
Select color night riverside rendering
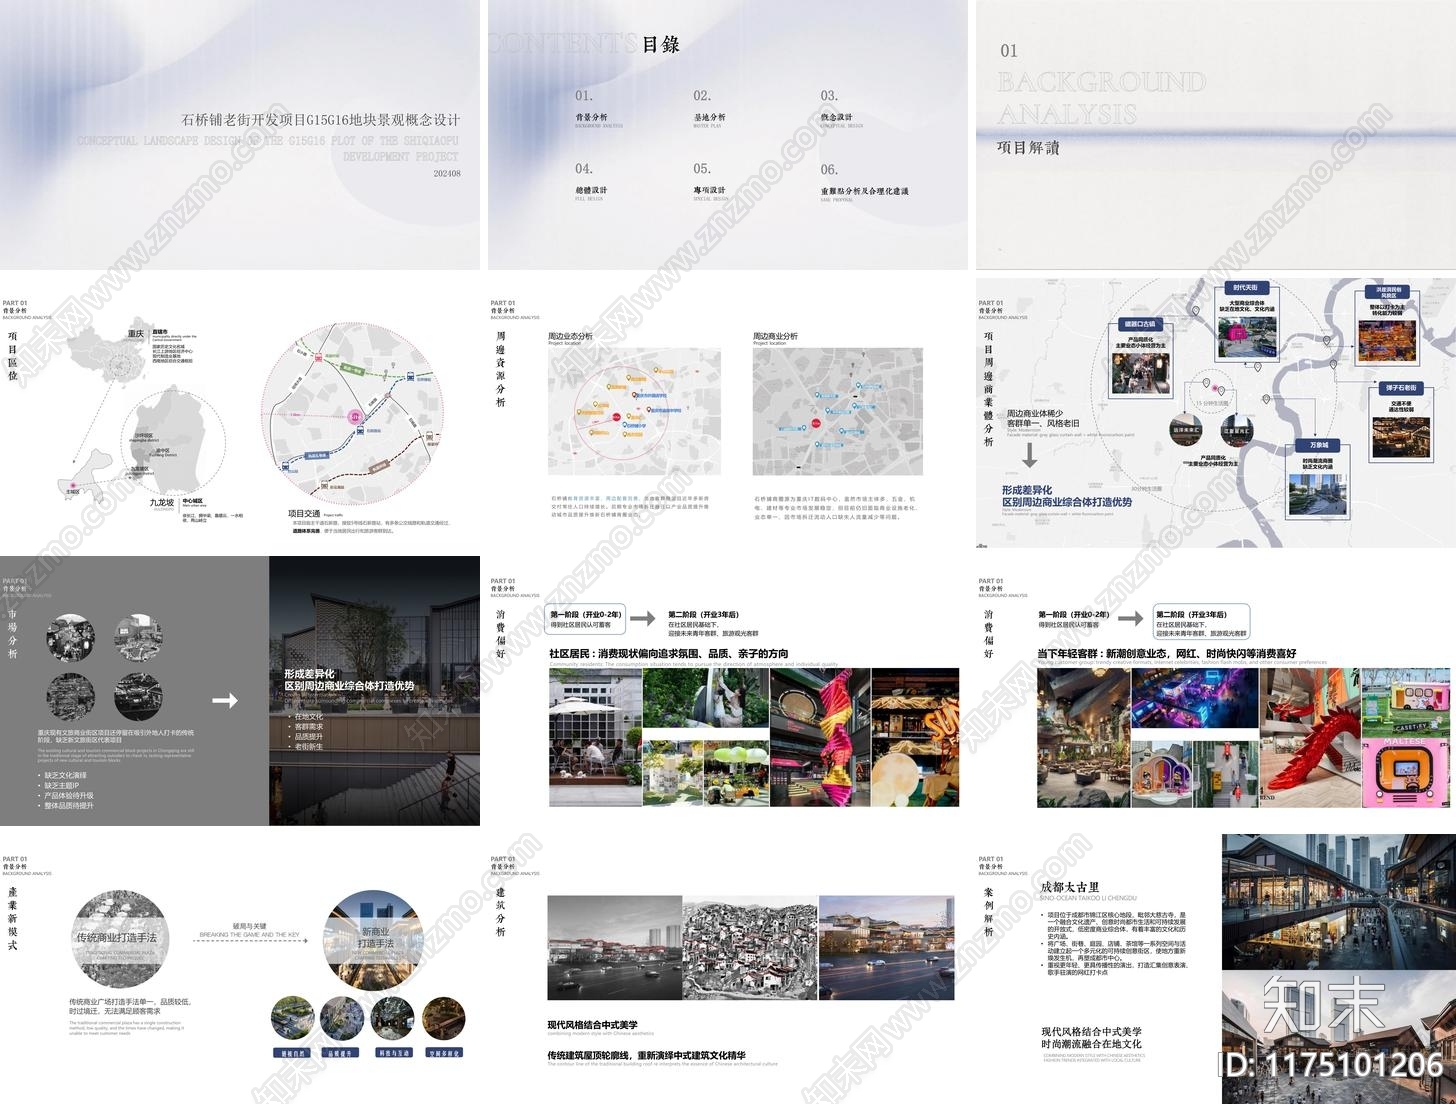pyautogui.click(x=887, y=947)
